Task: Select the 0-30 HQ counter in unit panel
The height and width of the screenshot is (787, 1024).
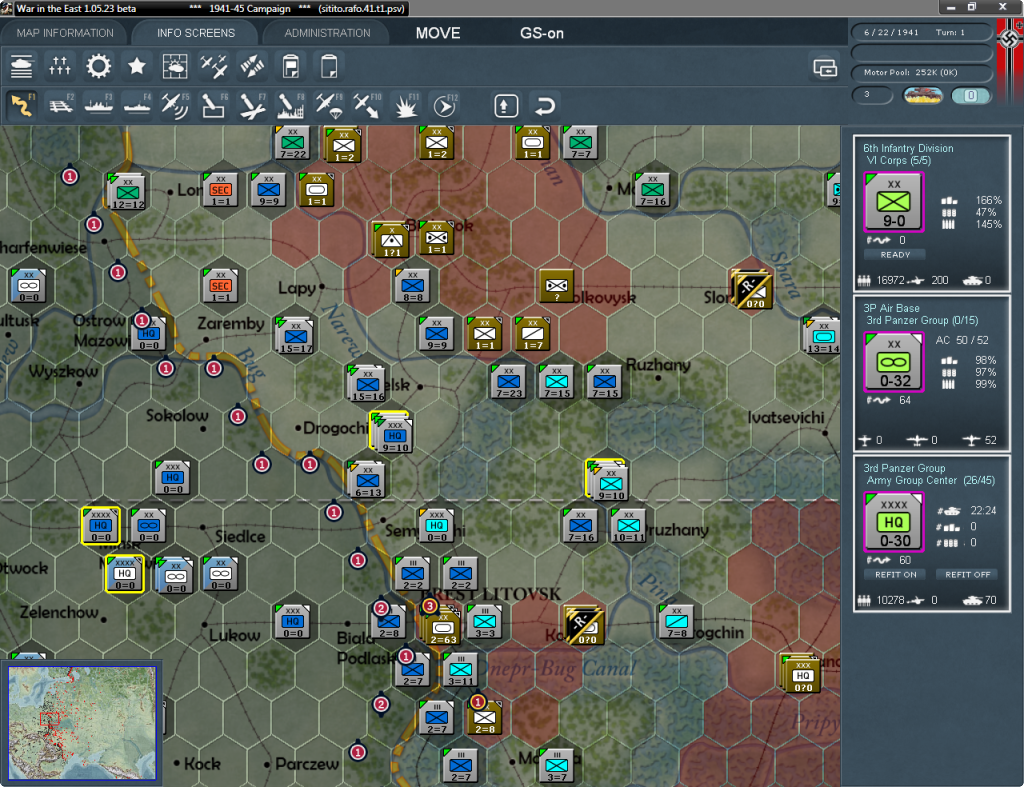Action: click(893, 522)
